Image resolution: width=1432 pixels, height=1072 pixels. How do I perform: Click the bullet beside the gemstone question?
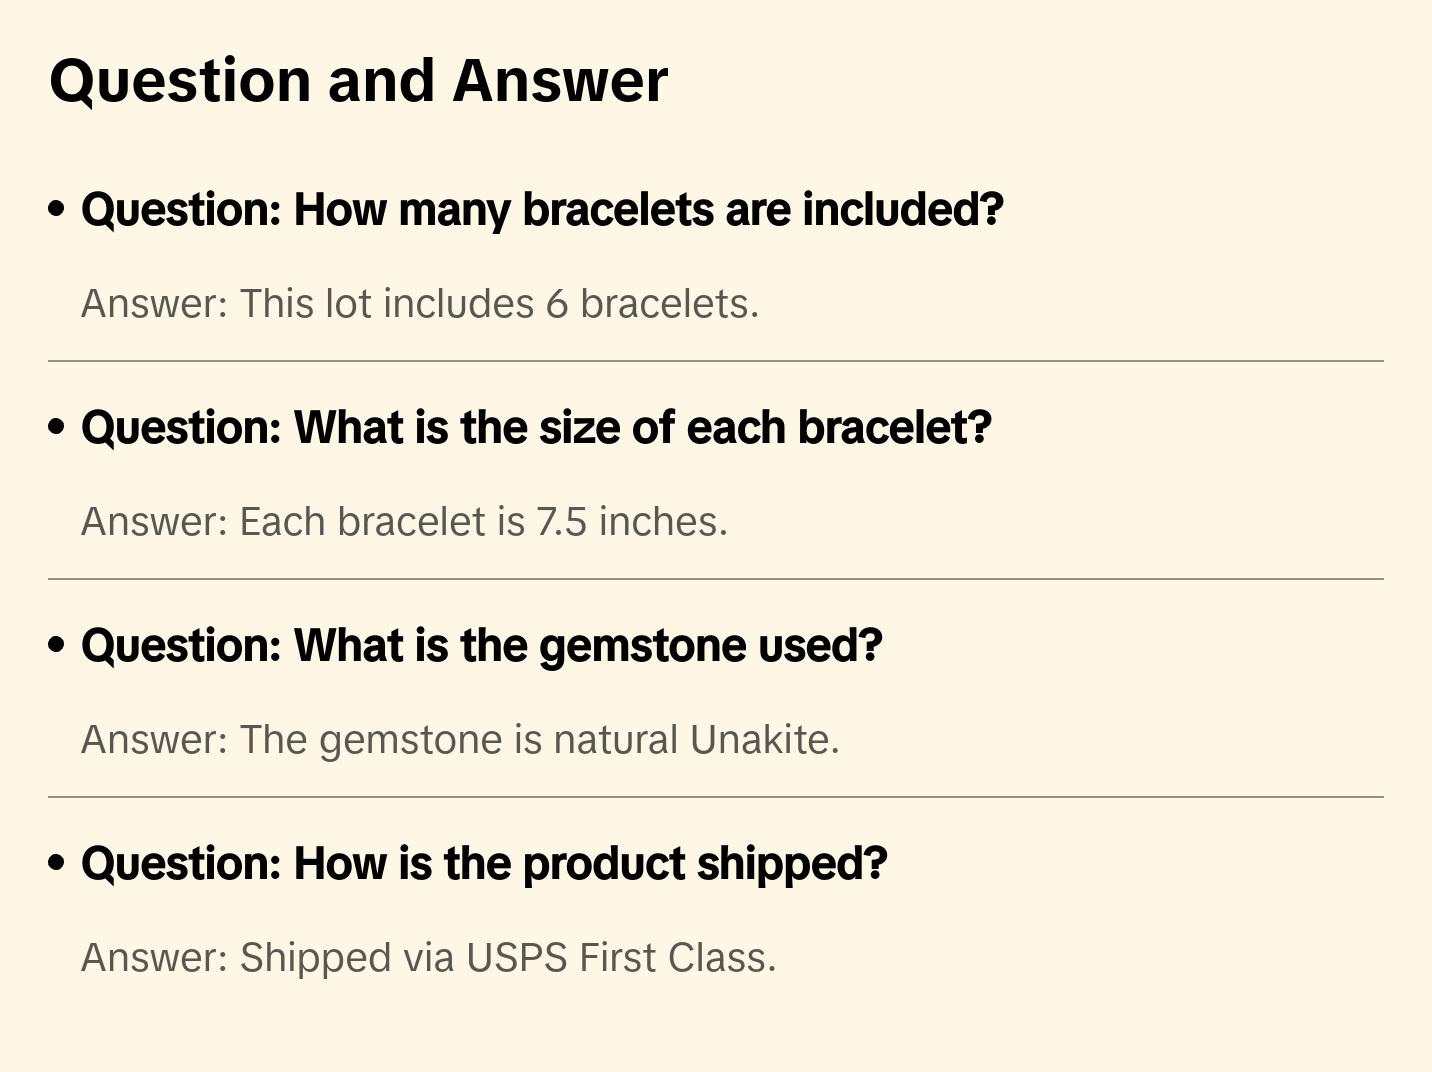pyautogui.click(x=57, y=646)
